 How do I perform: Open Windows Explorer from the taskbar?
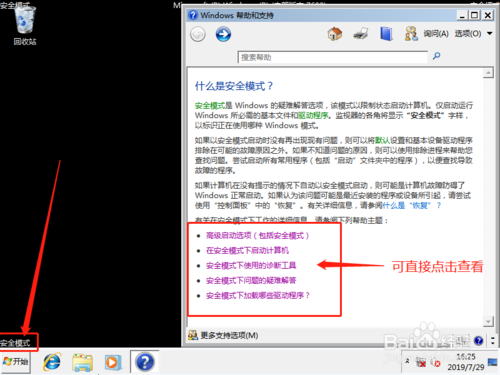click(x=82, y=362)
